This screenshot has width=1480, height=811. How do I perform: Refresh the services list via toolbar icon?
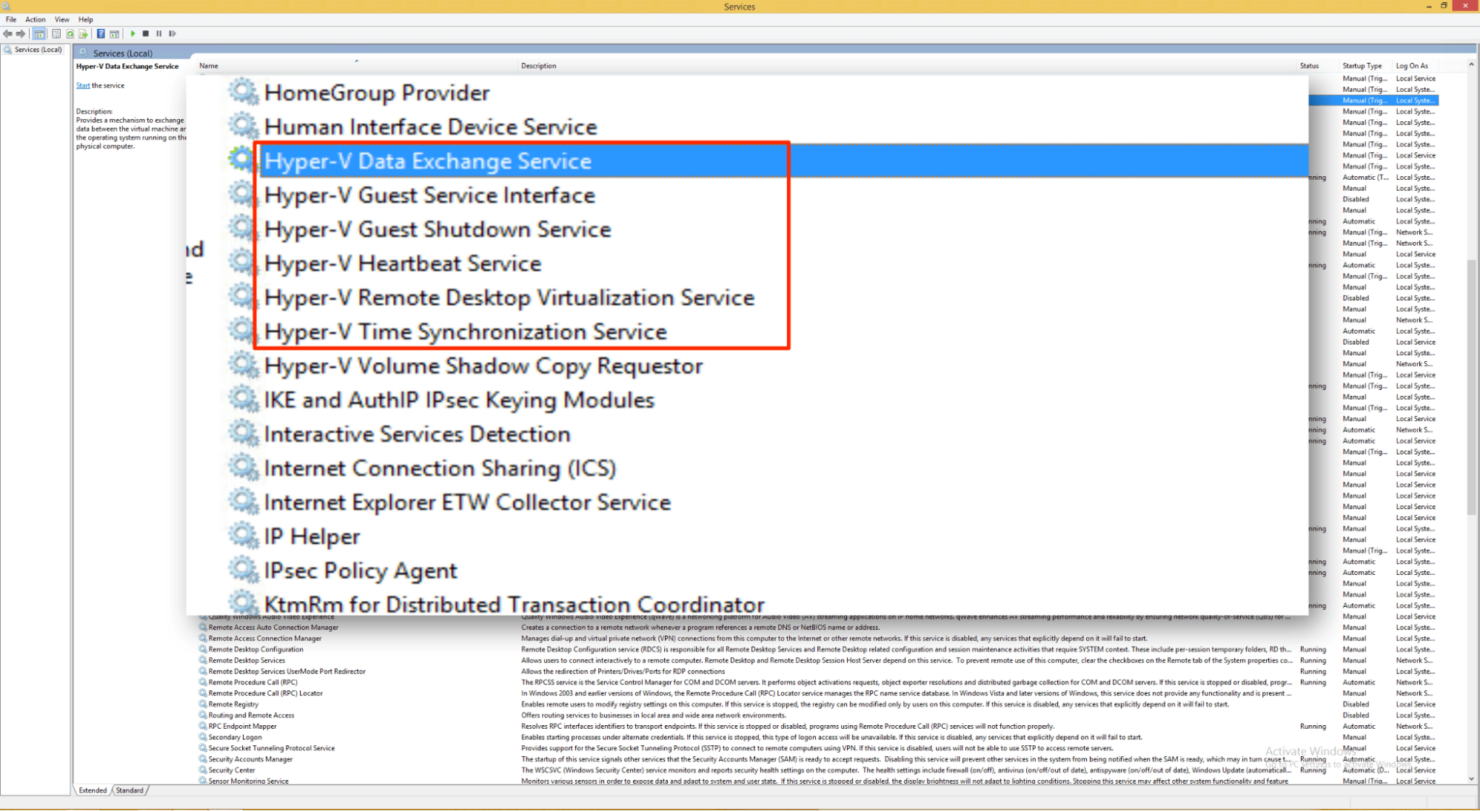point(70,33)
